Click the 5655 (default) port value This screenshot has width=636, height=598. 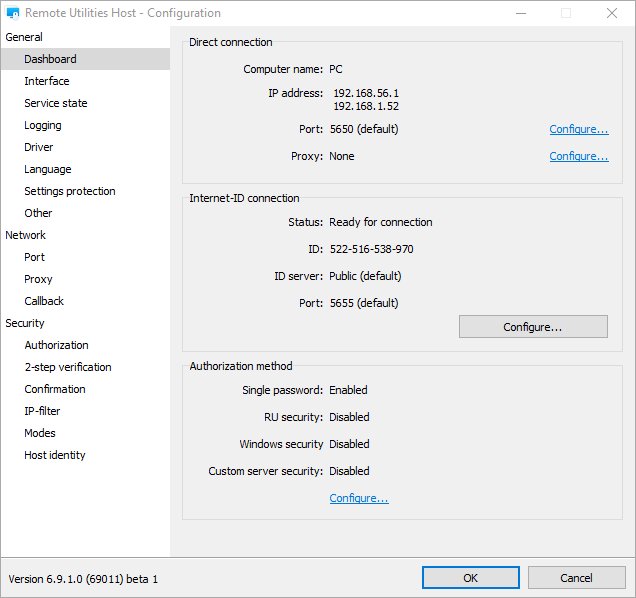(364, 303)
